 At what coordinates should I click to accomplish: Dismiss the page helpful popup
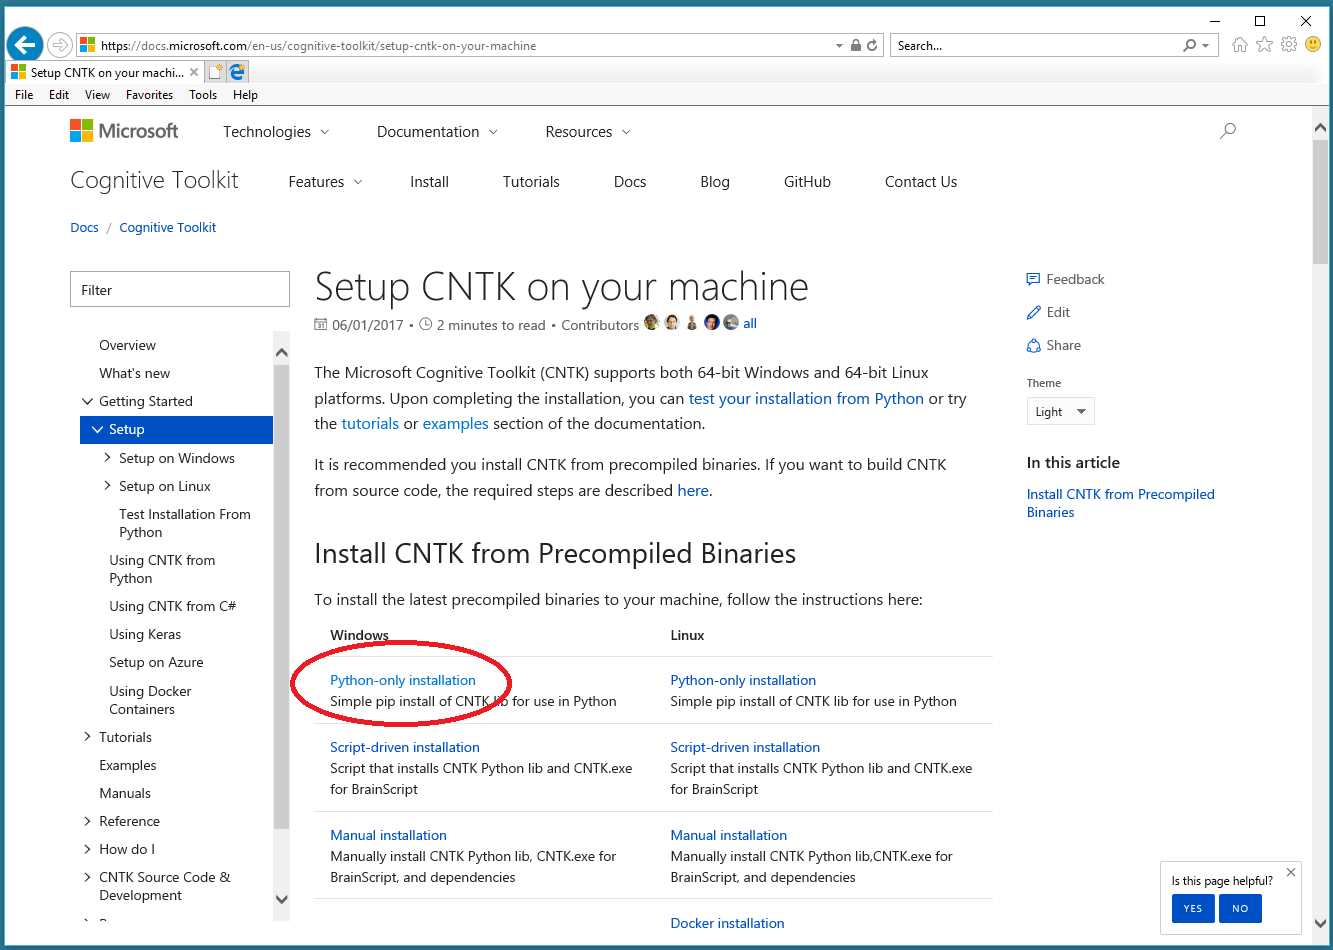pyautogui.click(x=1291, y=872)
